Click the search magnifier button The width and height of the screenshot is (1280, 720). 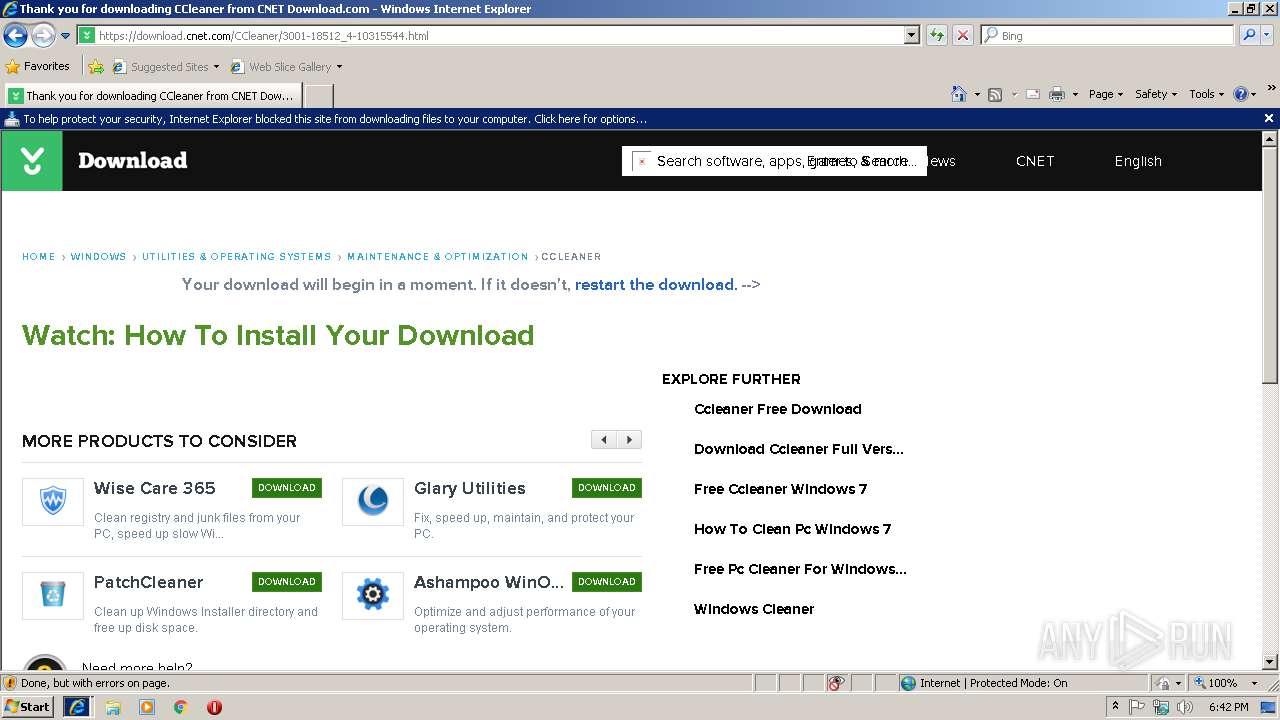pos(1248,35)
